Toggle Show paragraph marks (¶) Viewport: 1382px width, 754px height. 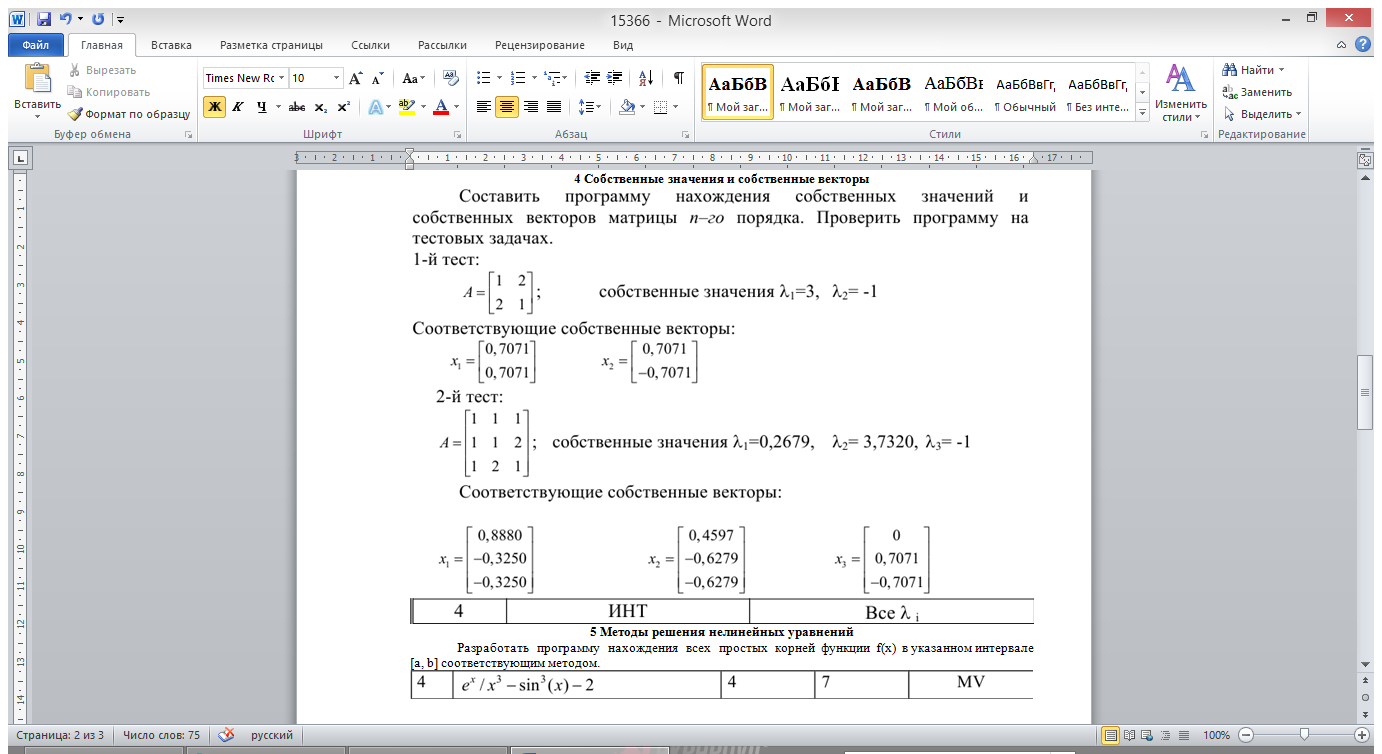click(679, 78)
